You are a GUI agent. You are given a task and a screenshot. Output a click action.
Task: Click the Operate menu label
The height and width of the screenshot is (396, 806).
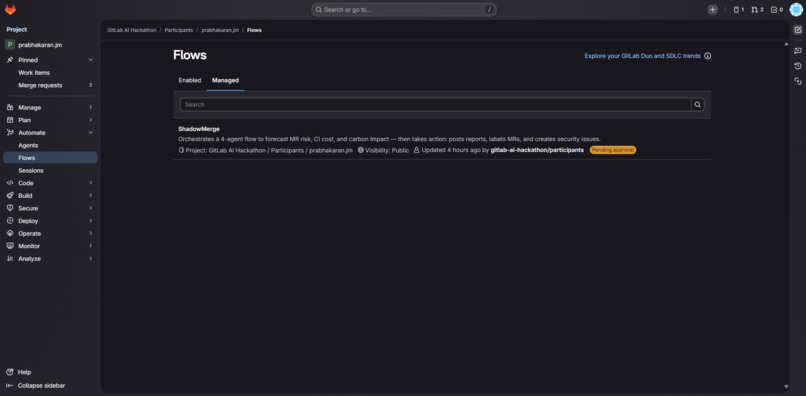click(x=29, y=233)
